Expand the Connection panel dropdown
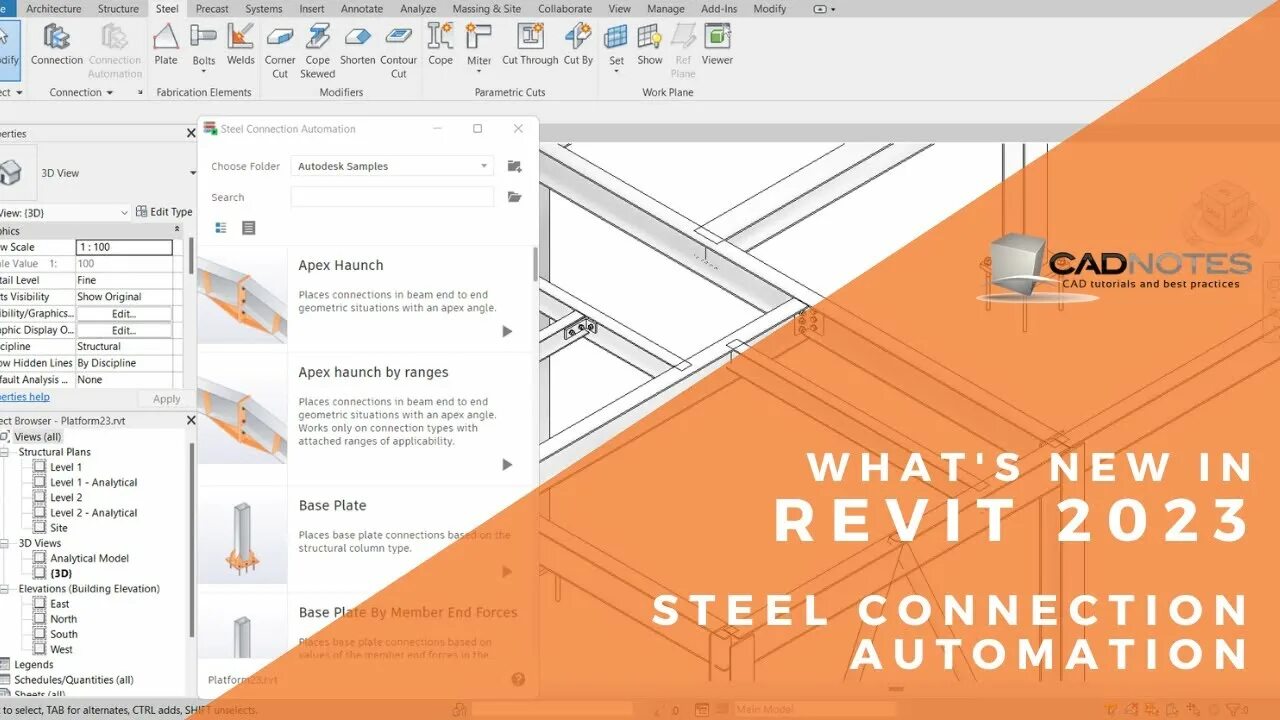The image size is (1280, 720). (110, 93)
